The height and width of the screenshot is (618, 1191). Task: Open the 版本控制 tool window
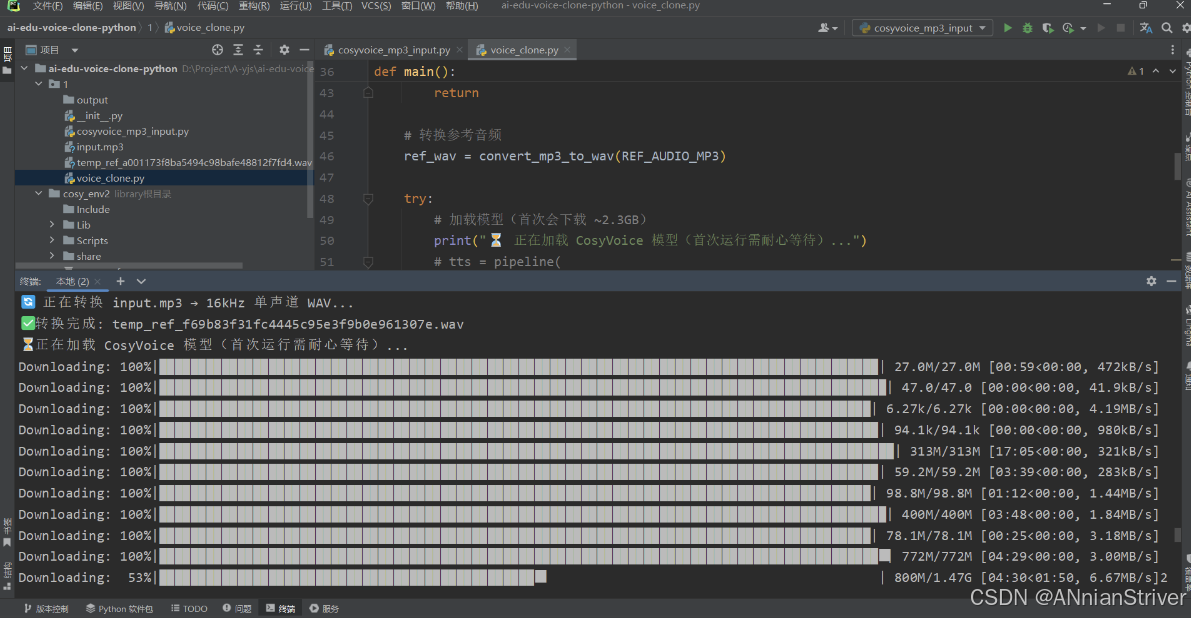tap(46, 609)
